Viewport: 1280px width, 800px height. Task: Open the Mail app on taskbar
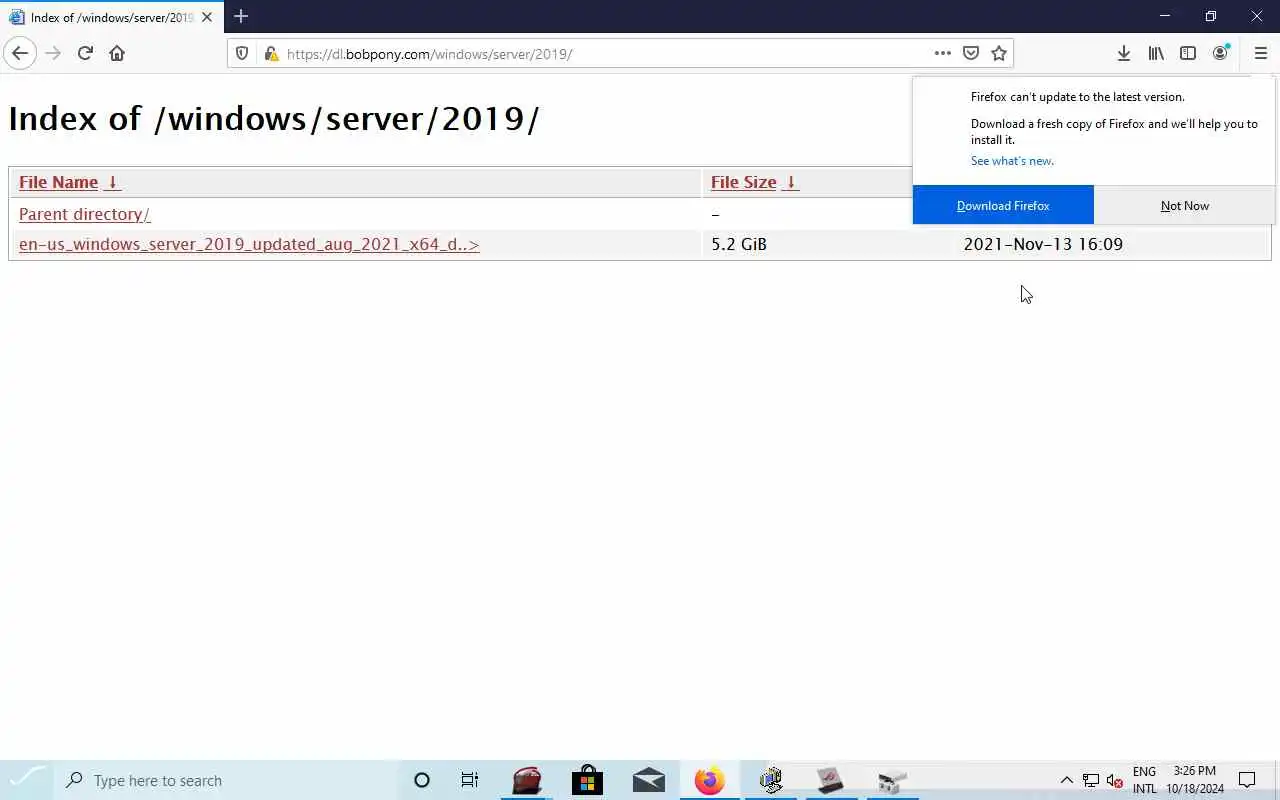point(648,780)
